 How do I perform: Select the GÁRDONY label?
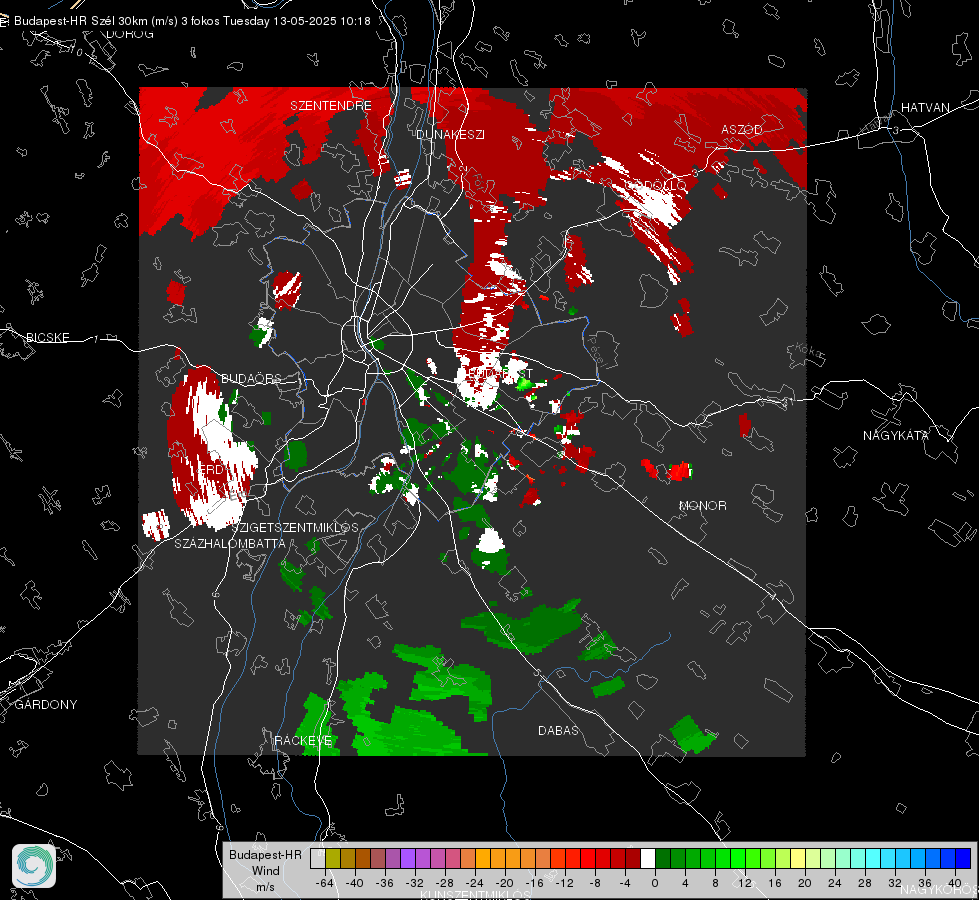click(x=46, y=705)
